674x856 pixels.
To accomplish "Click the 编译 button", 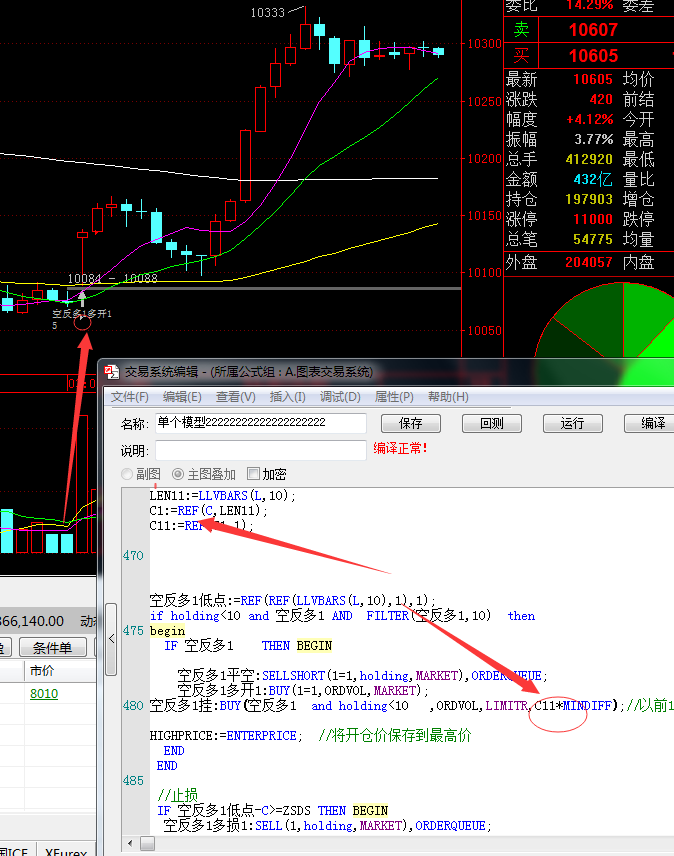I will pos(649,423).
